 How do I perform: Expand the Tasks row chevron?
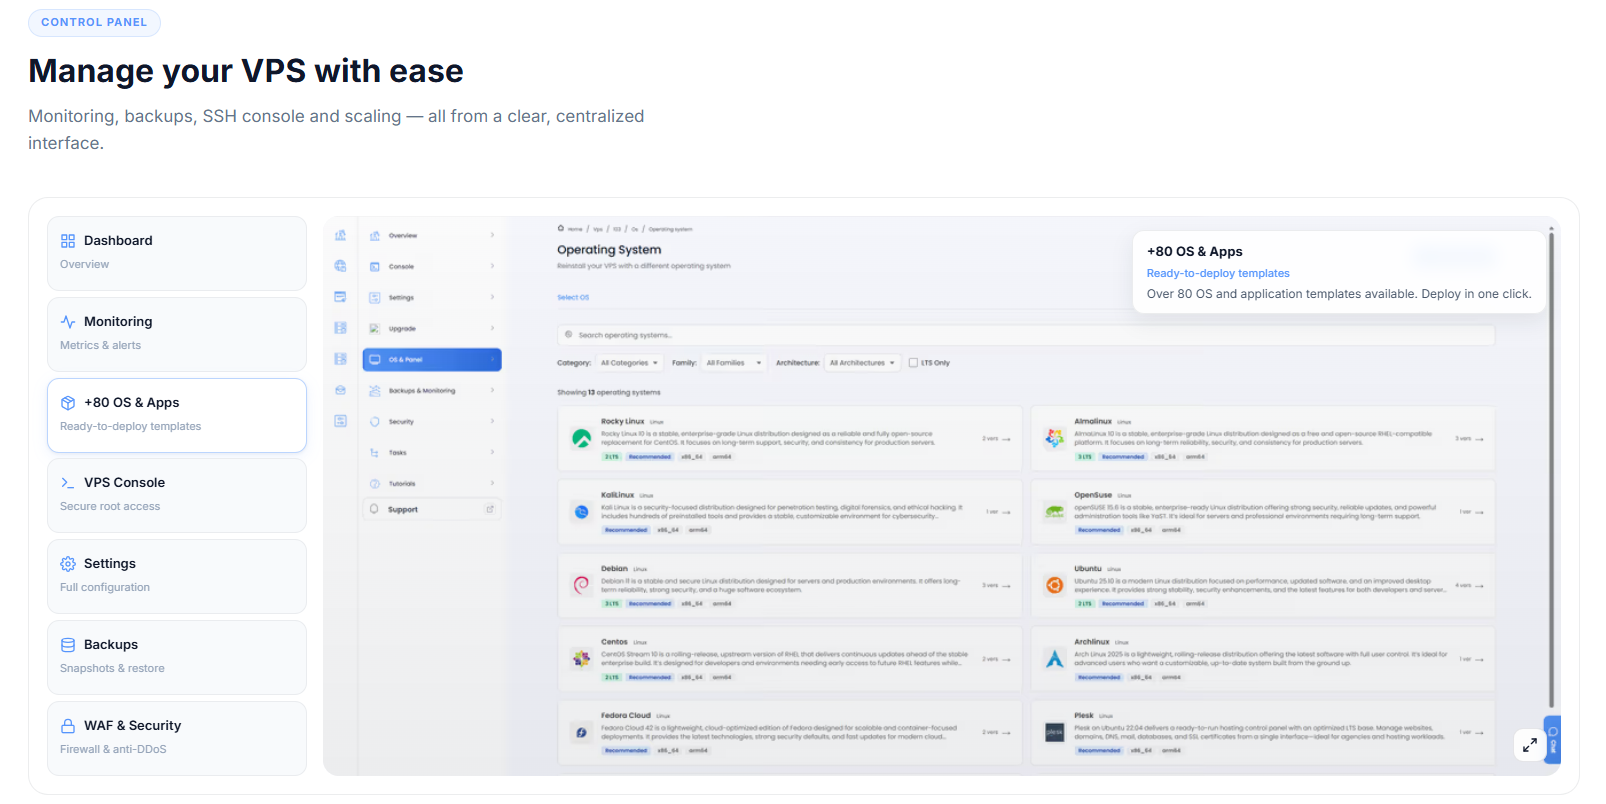(x=492, y=453)
